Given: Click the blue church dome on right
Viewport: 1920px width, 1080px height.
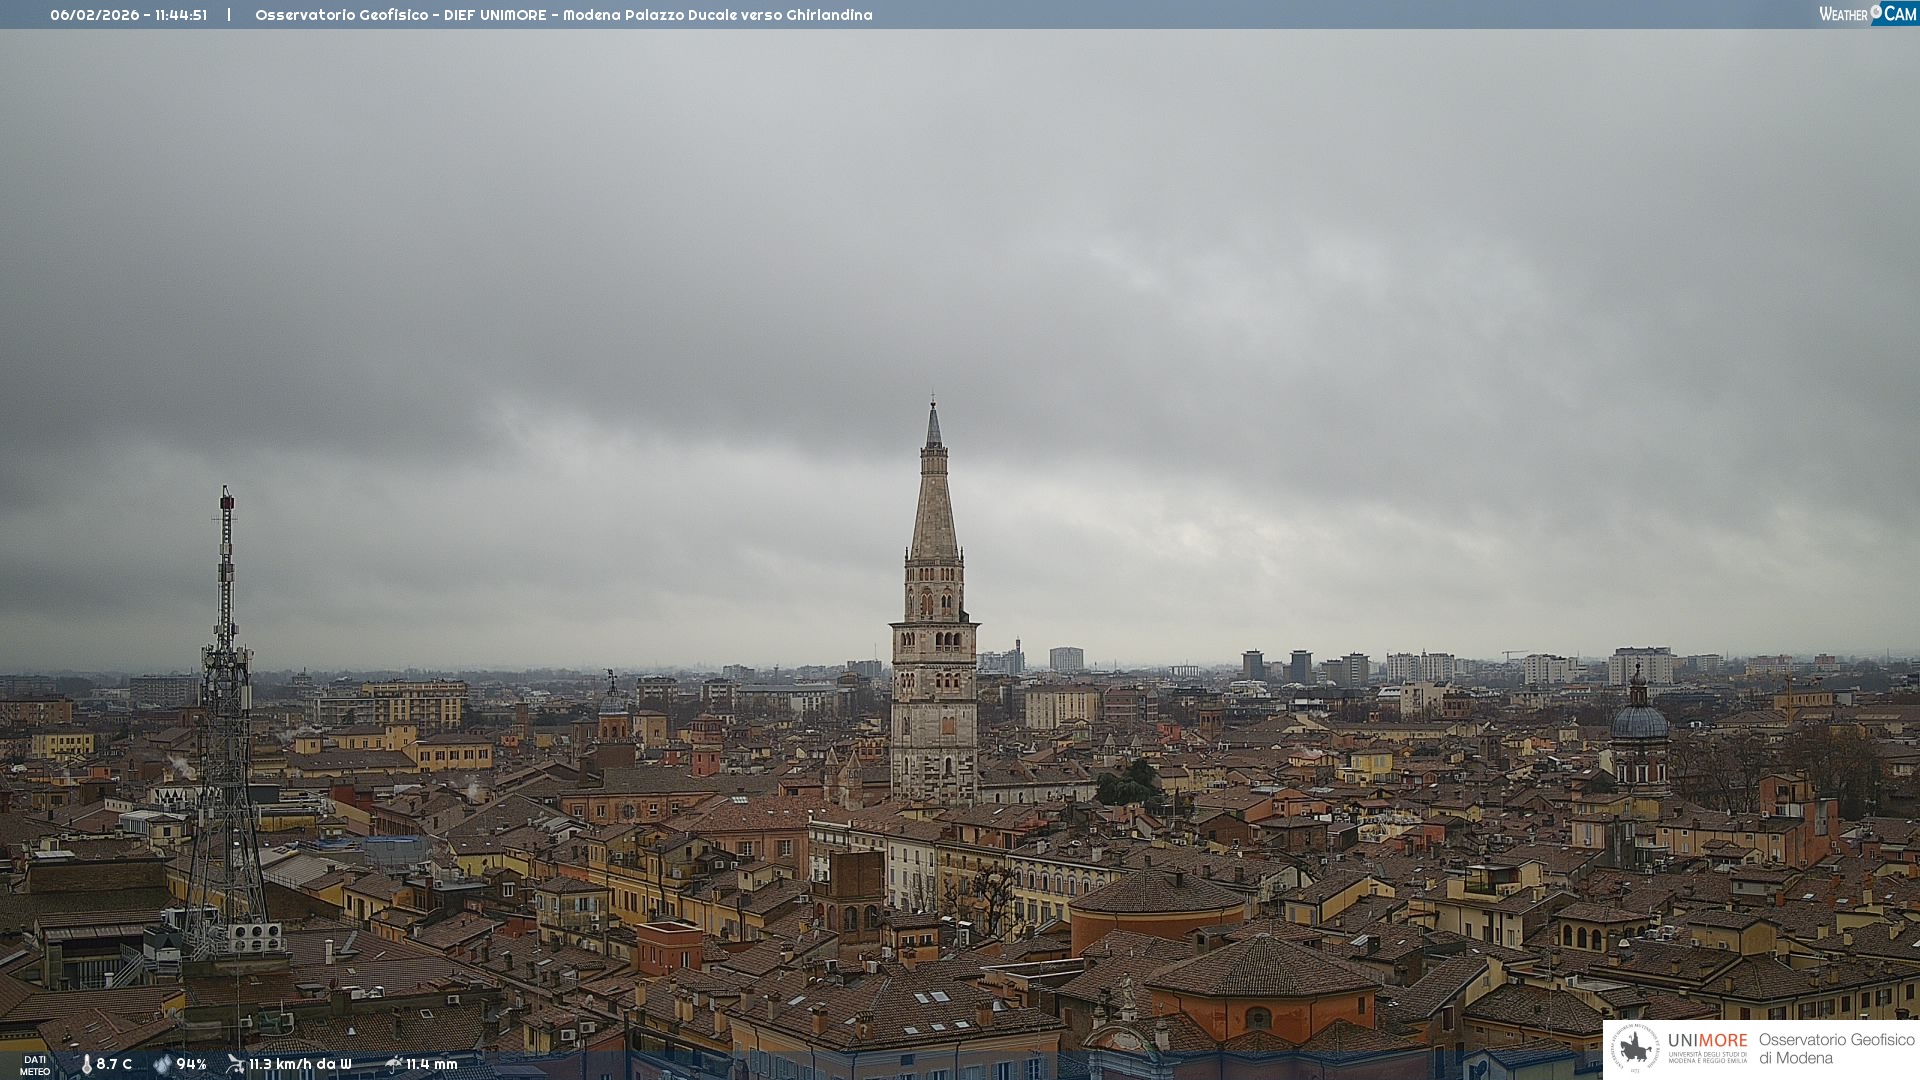Looking at the screenshot, I should point(1639,720).
